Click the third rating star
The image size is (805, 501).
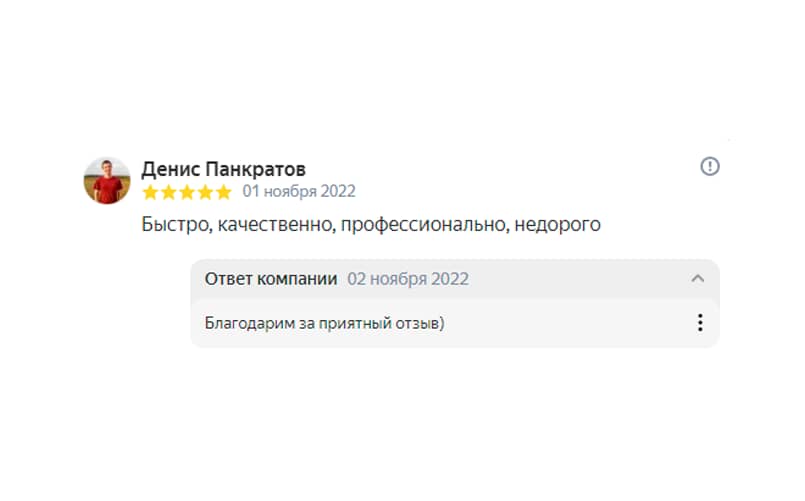[187, 192]
